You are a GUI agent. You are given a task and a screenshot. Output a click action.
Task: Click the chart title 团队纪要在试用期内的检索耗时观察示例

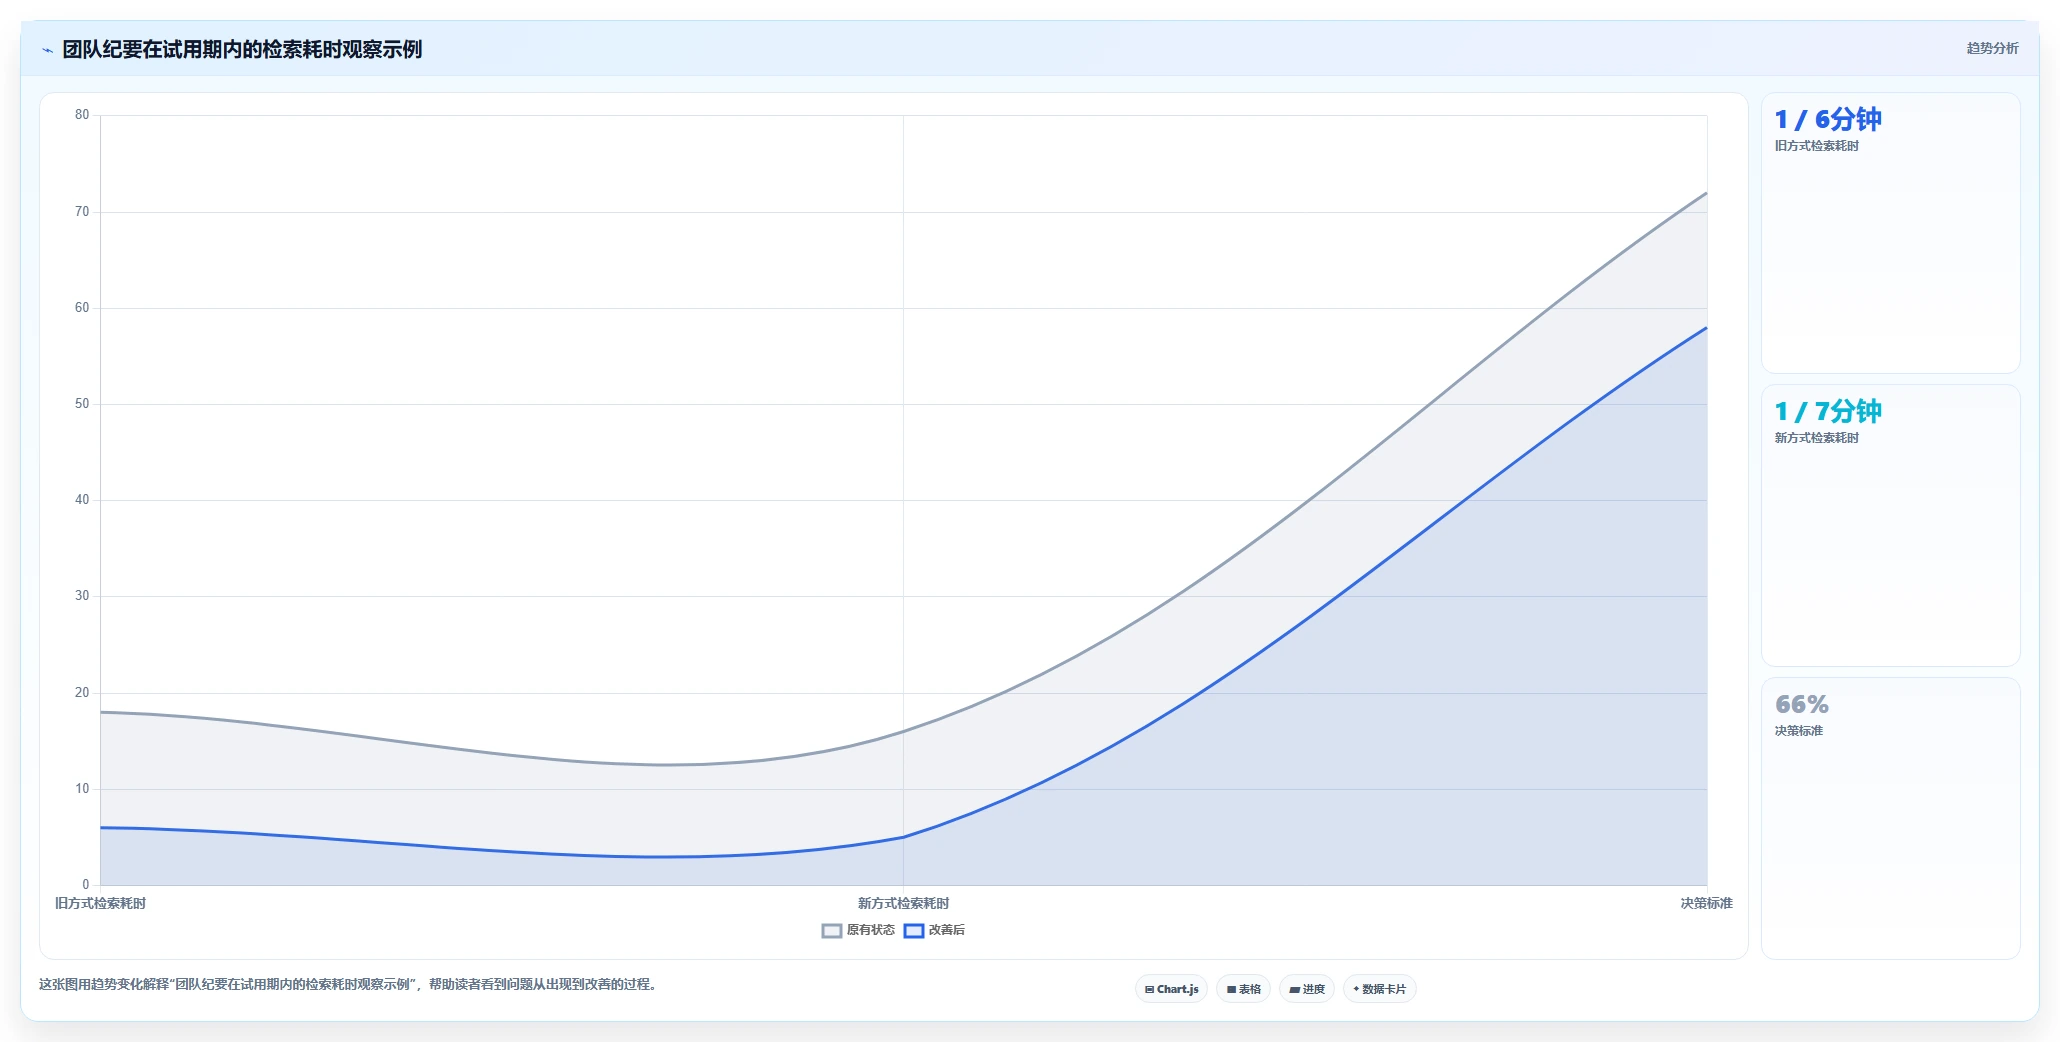[242, 49]
